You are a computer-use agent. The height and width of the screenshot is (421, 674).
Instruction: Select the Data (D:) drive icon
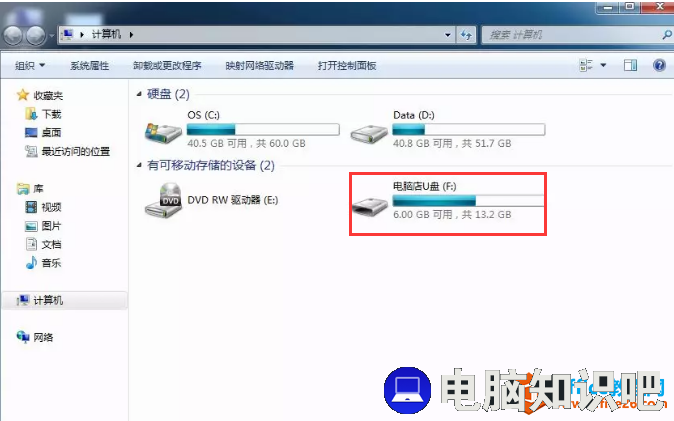[x=369, y=134]
